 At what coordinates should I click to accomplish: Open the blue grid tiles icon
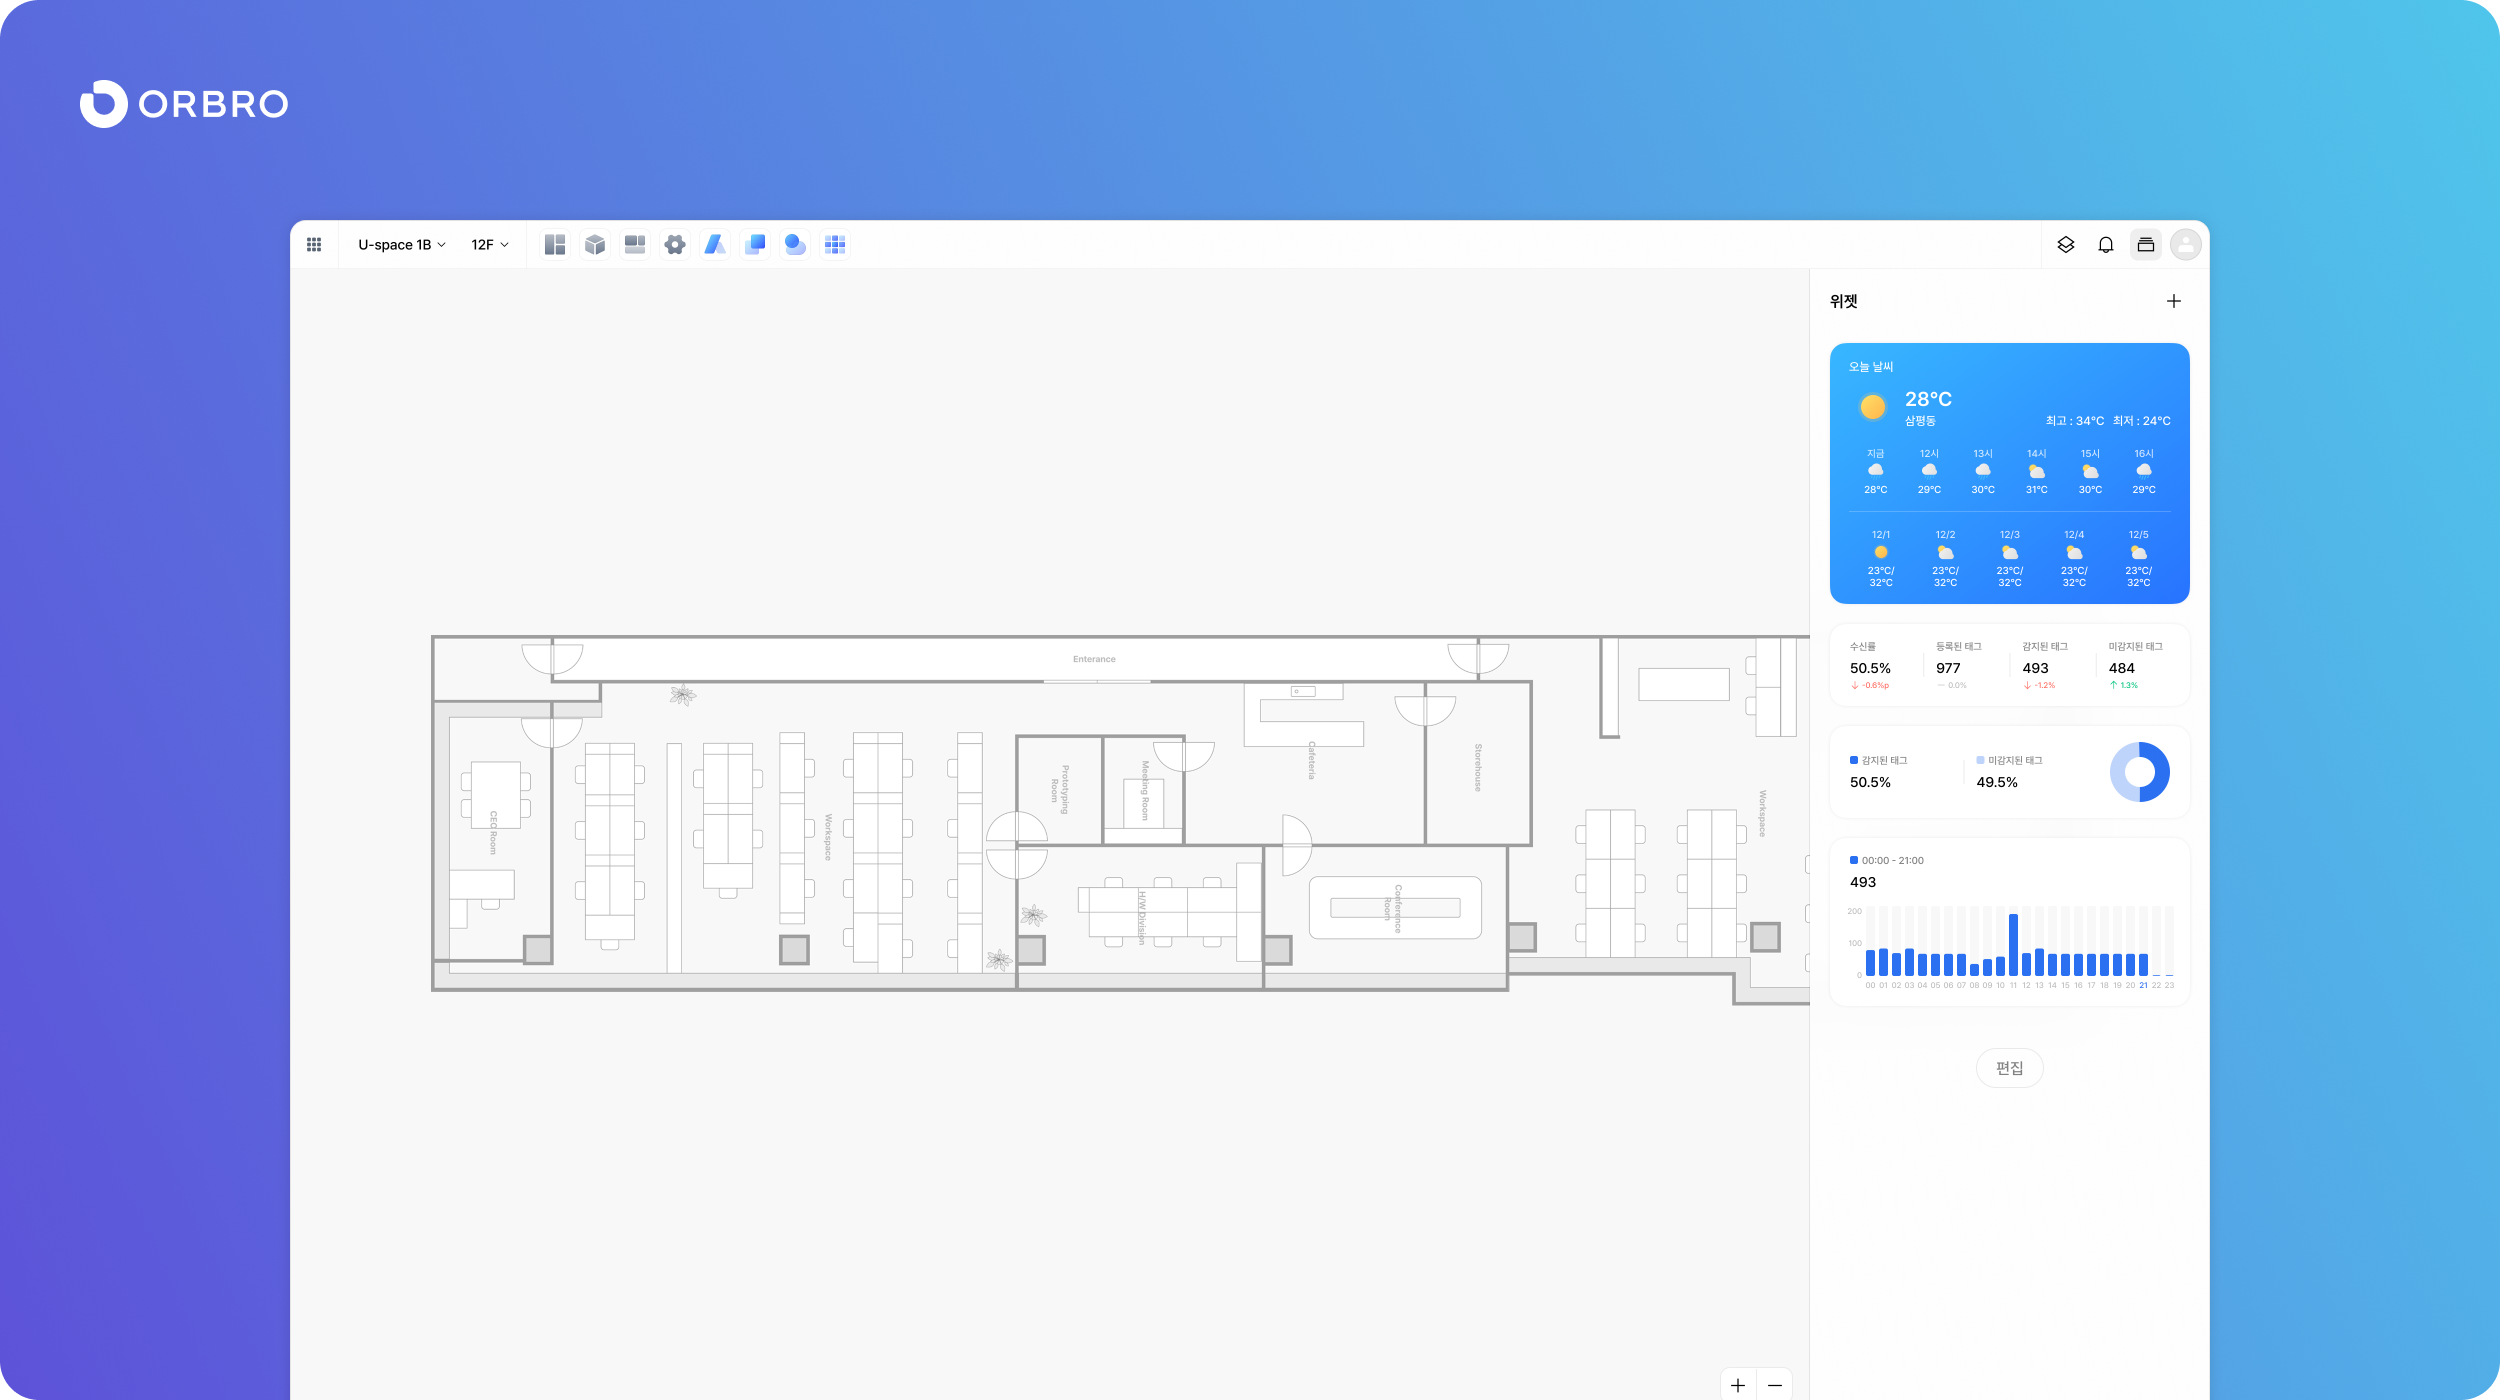point(835,245)
